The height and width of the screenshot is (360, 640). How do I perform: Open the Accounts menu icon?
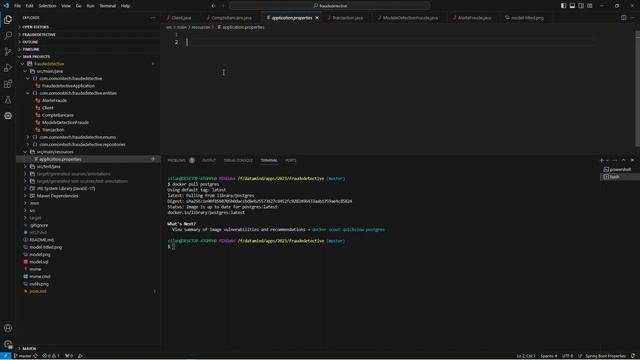coord(8,328)
